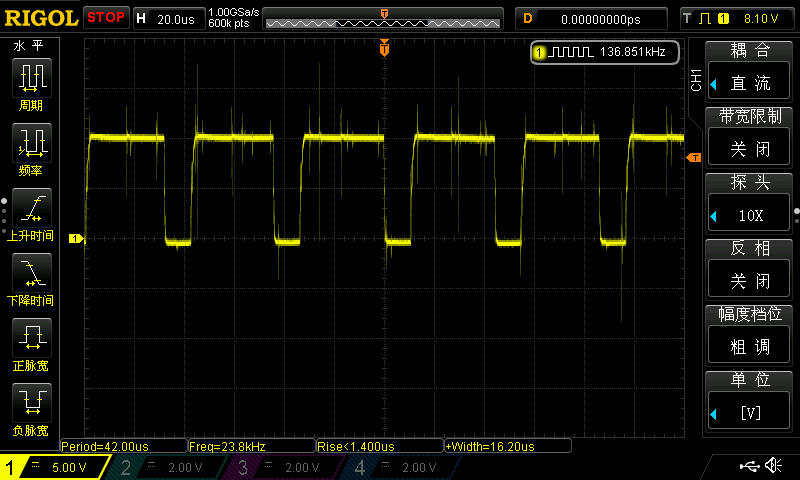This screenshot has height=480, width=800.
Task: Select channel 1 5.00 V tab
Action: tap(55, 467)
